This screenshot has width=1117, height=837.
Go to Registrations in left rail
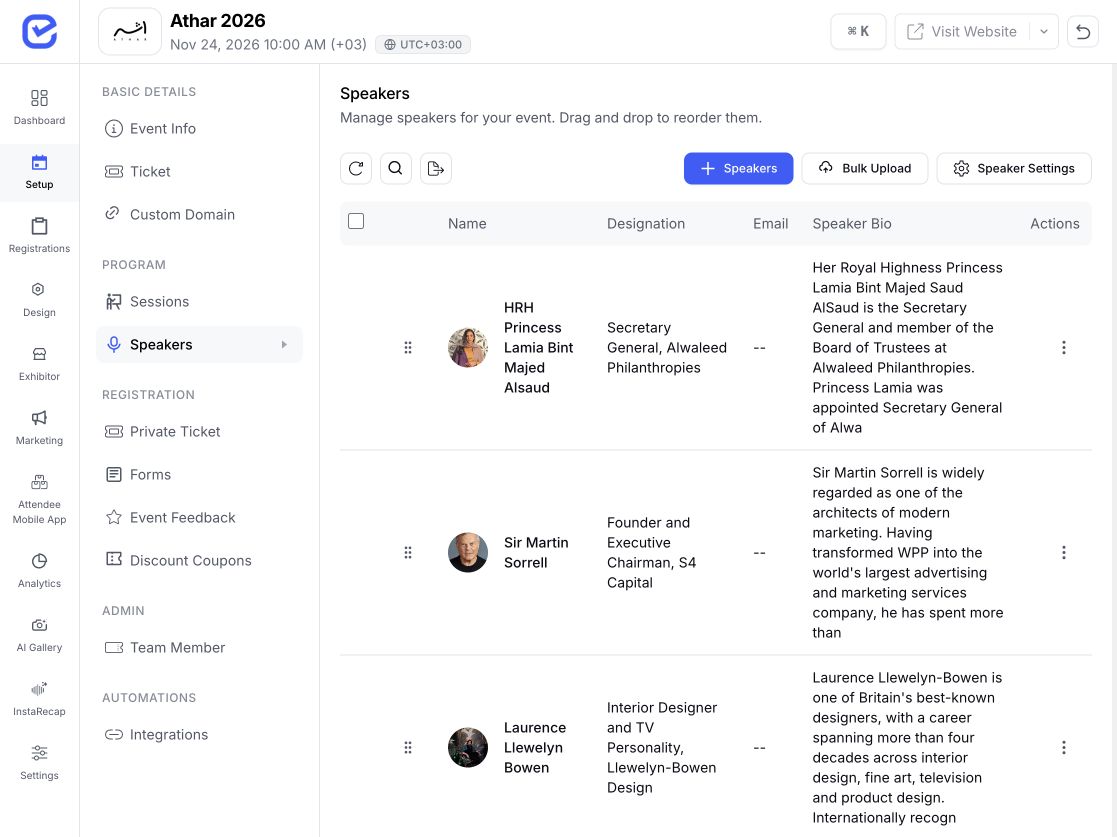pos(39,235)
